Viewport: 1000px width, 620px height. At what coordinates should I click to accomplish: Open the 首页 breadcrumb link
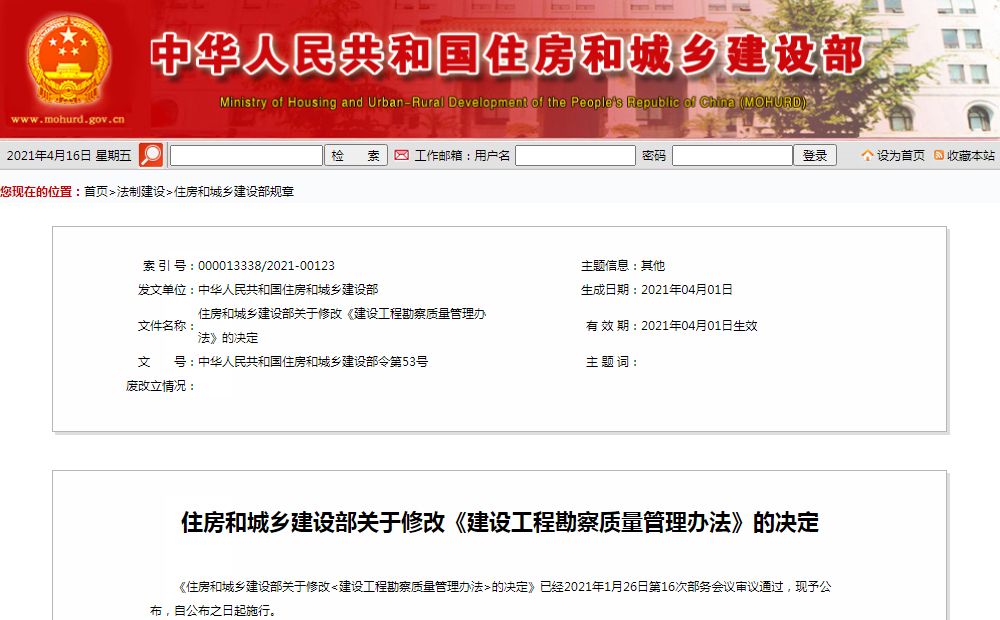[96, 191]
